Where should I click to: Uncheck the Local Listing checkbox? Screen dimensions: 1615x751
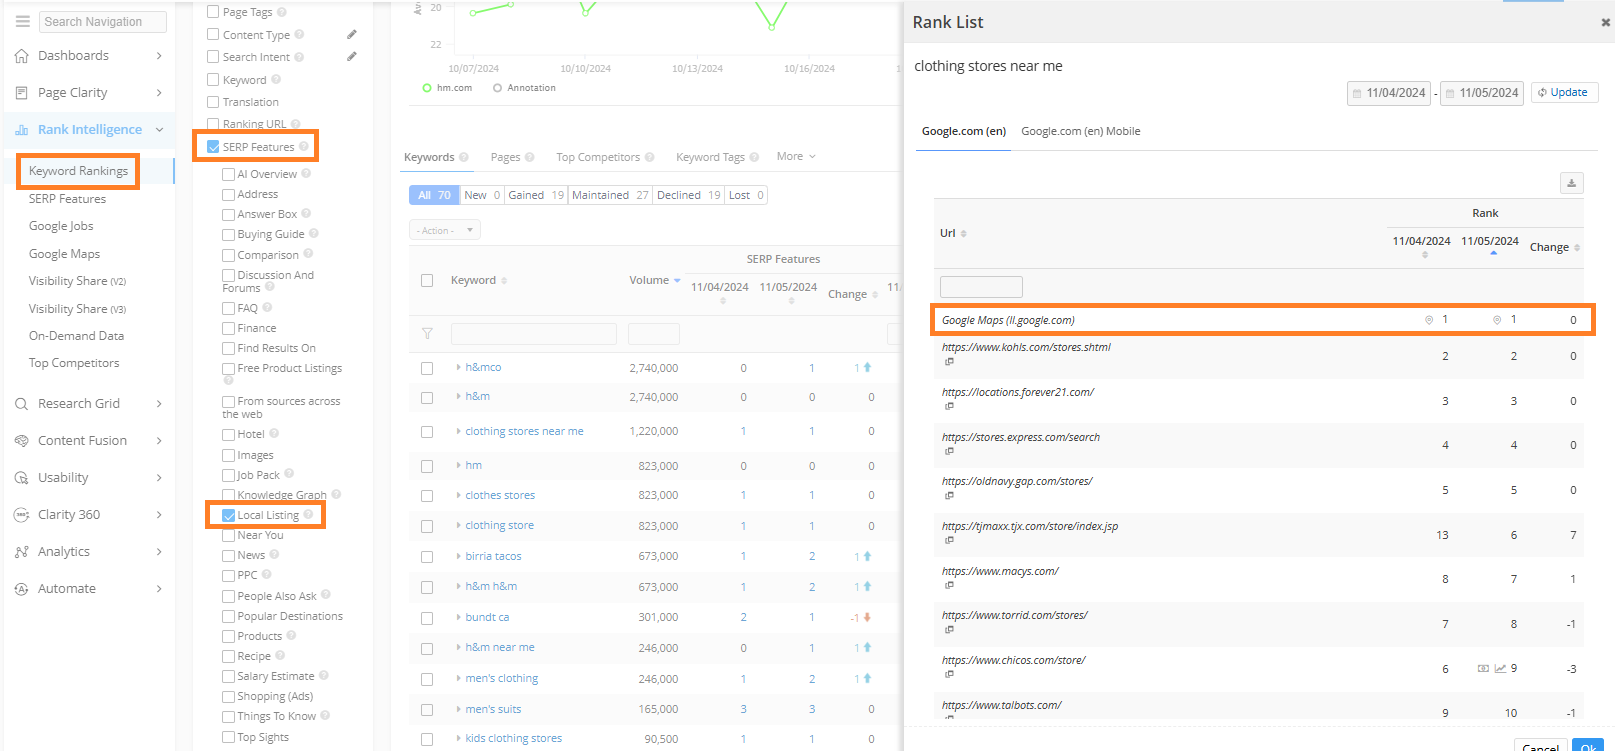tap(229, 516)
